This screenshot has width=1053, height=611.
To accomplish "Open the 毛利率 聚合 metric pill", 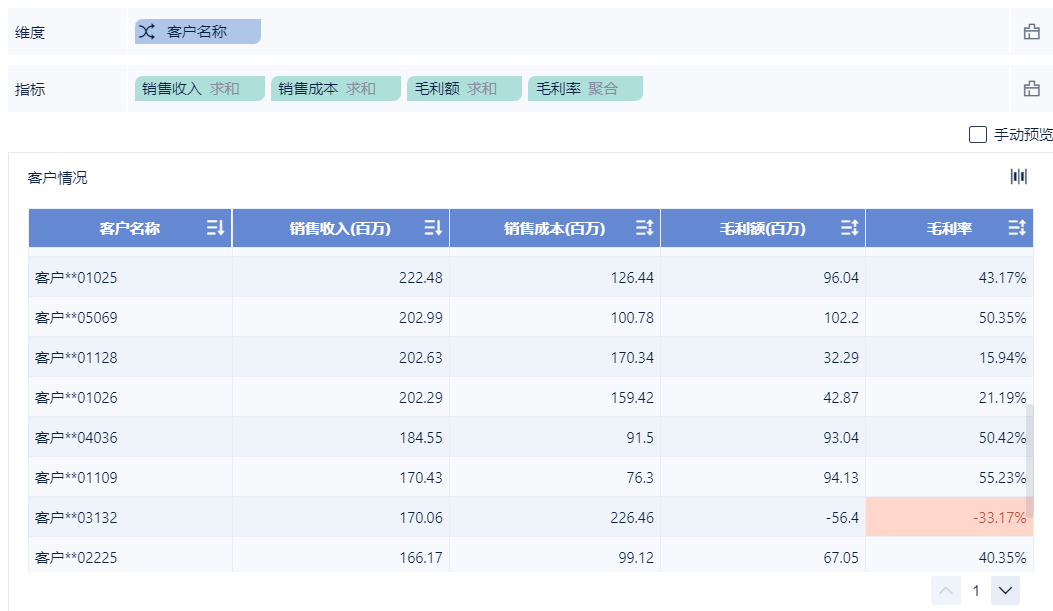I will [584, 89].
